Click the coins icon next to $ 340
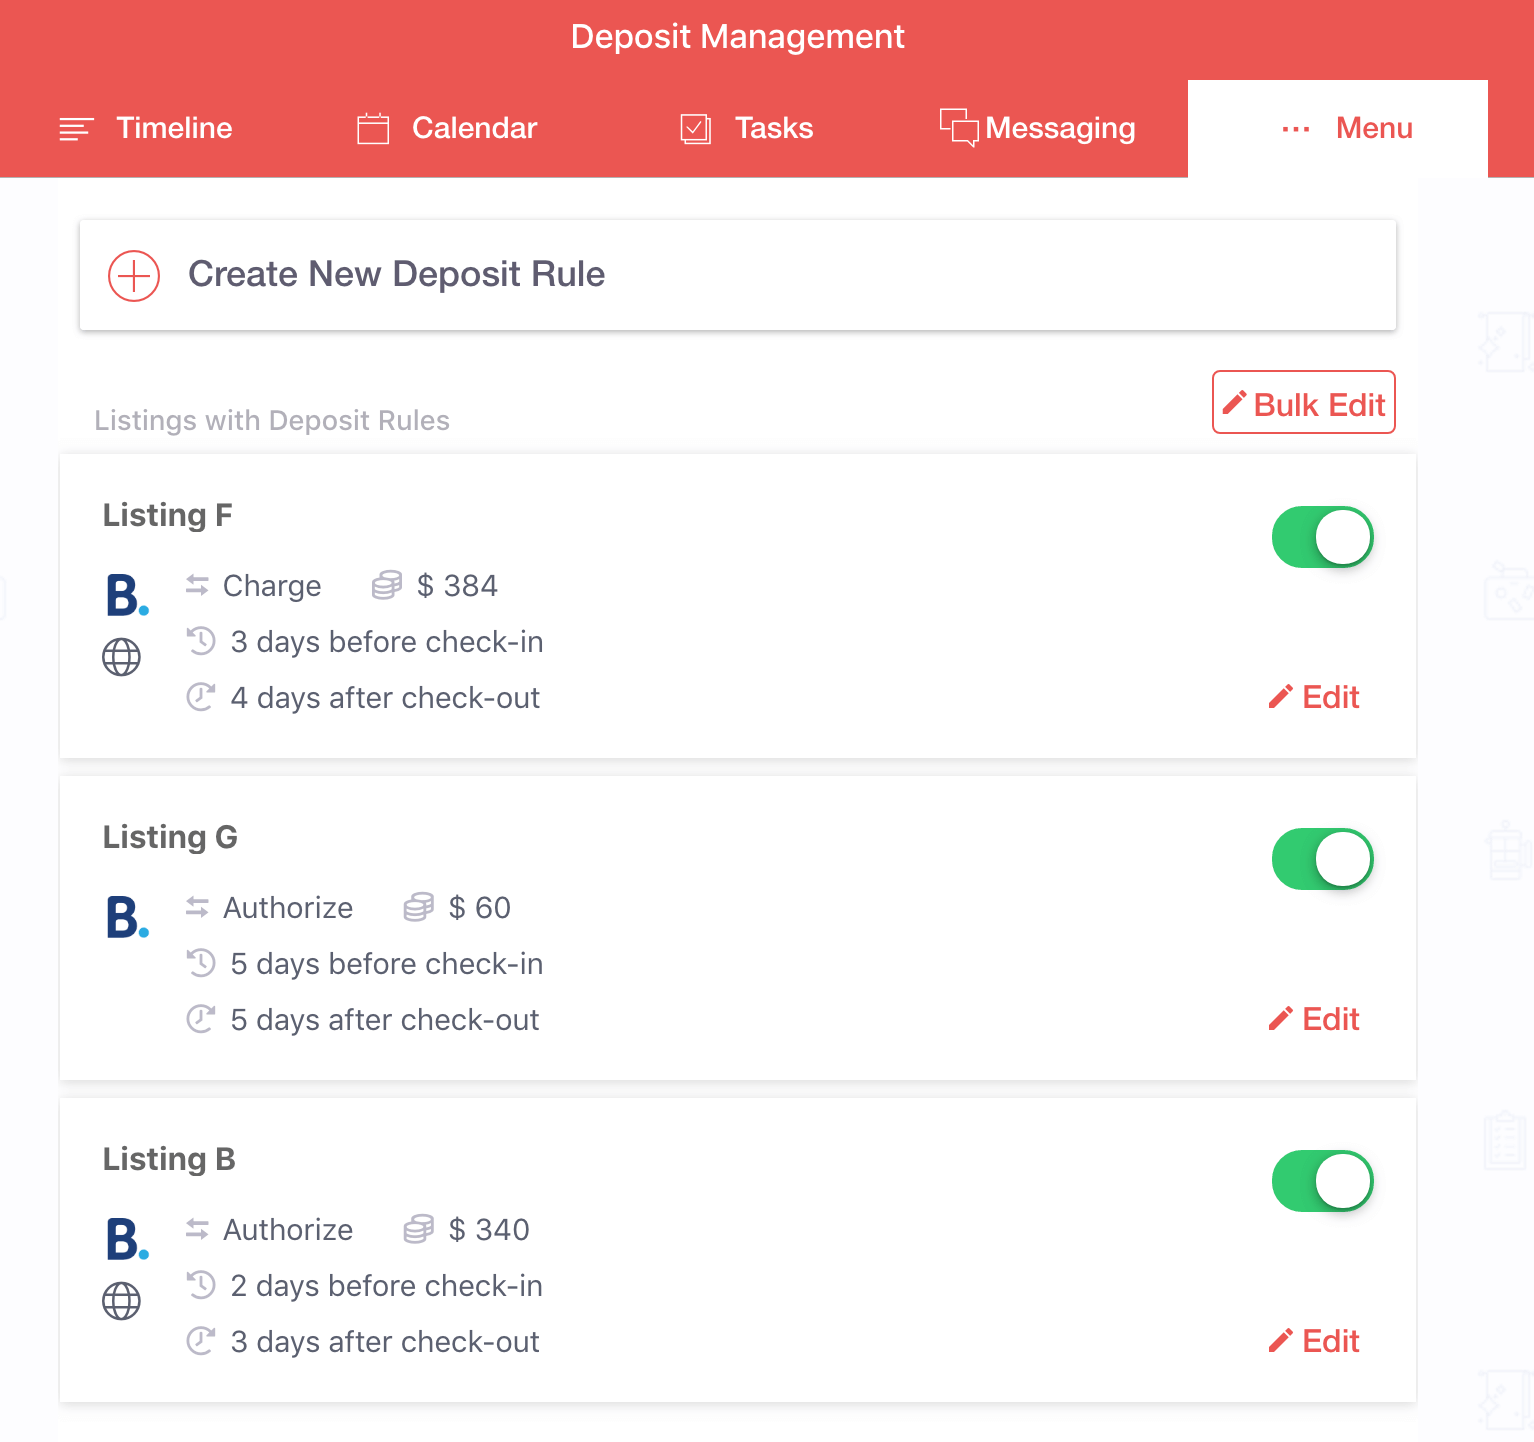The image size is (1534, 1442). [419, 1230]
